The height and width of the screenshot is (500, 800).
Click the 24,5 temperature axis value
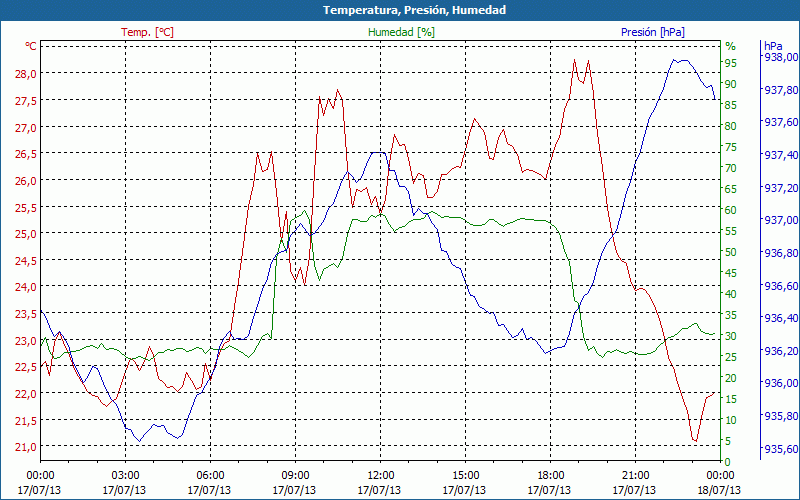27,260
